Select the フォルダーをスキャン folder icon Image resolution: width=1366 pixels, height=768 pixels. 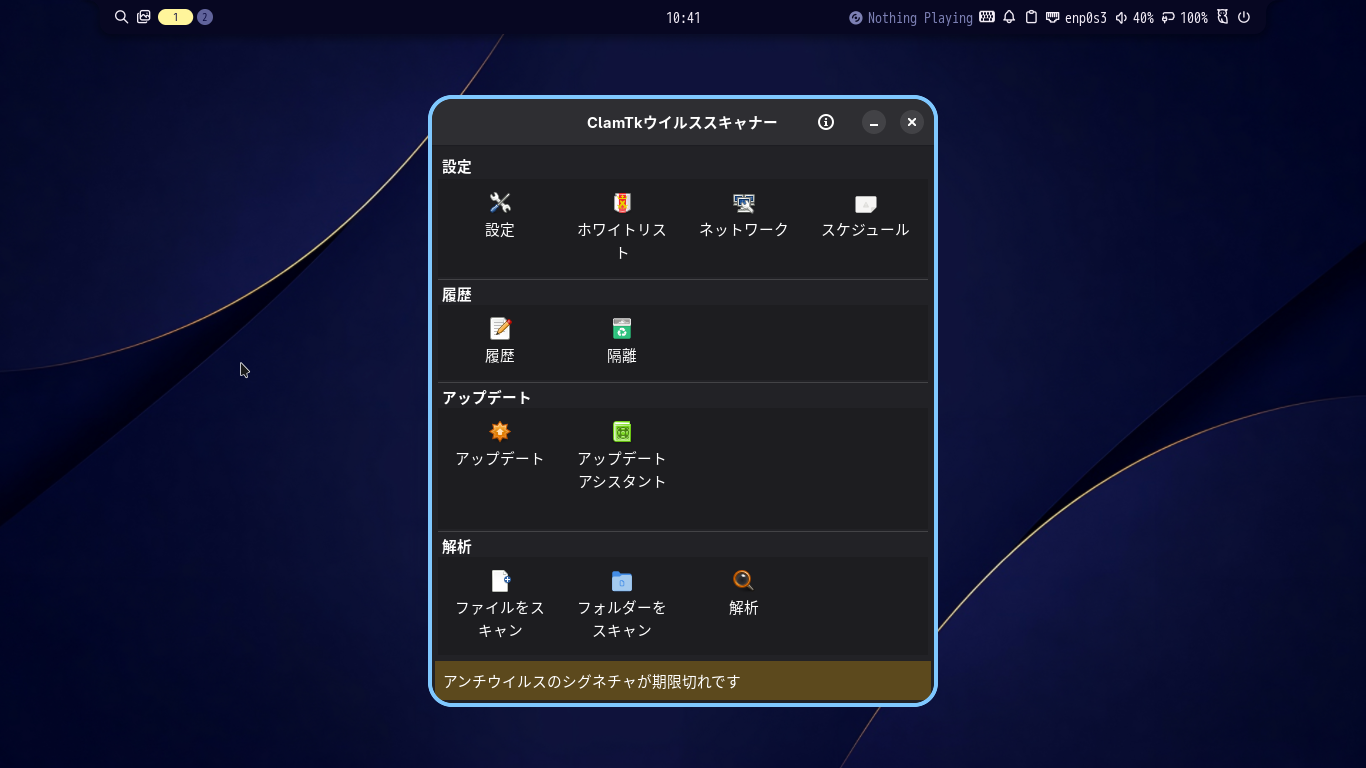tap(622, 581)
